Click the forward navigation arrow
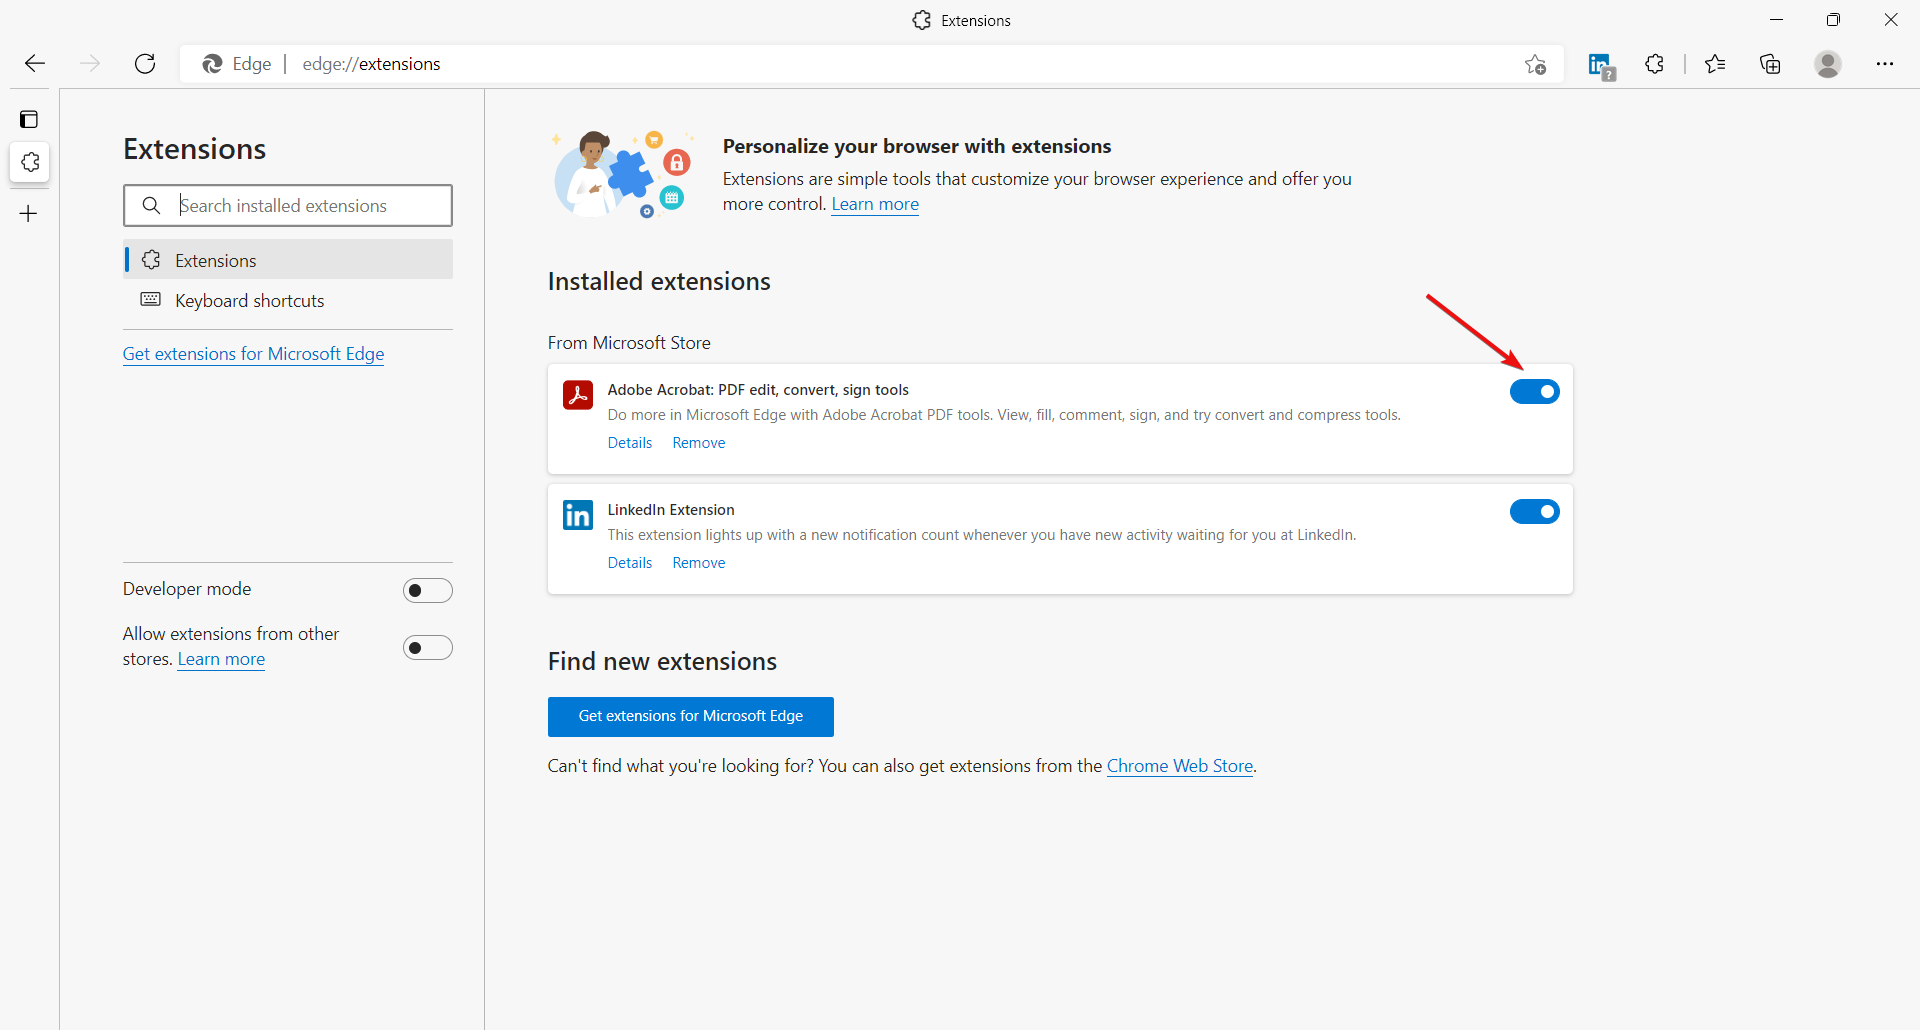 pyautogui.click(x=90, y=64)
